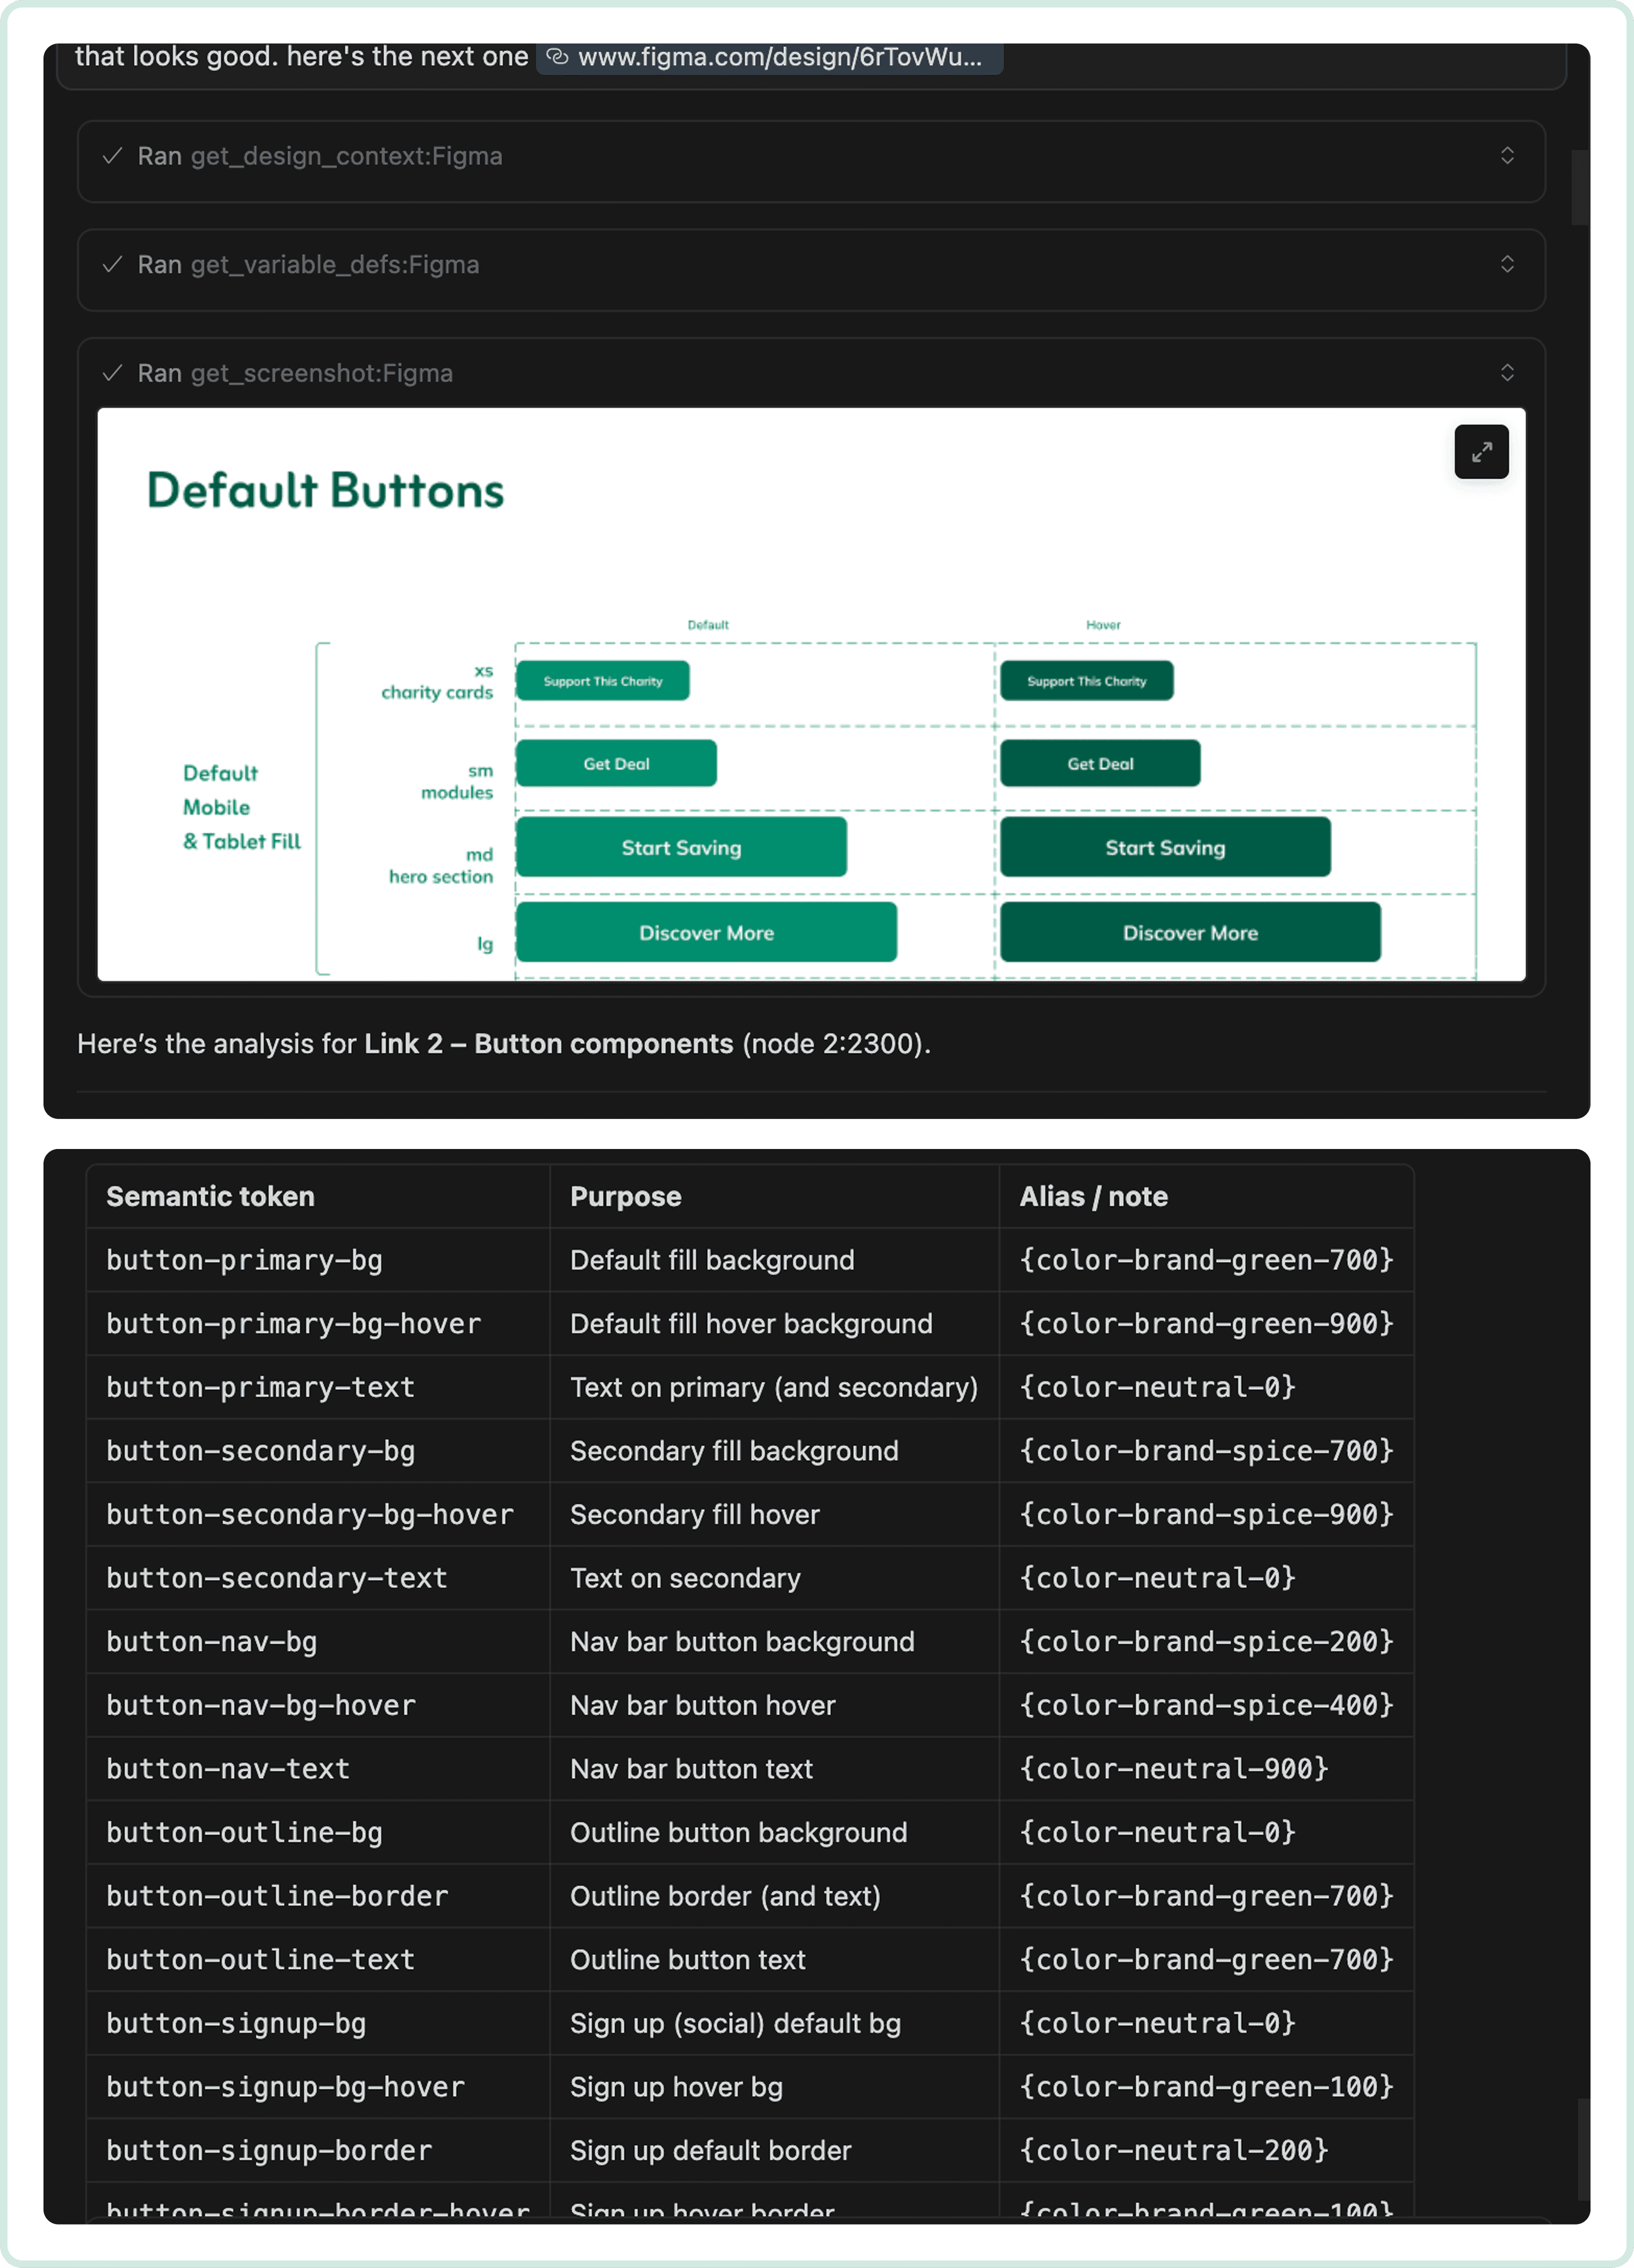1634x2268 pixels.
Task: Collapse the get_screenshot:Figma tool row
Action: [x=1506, y=373]
